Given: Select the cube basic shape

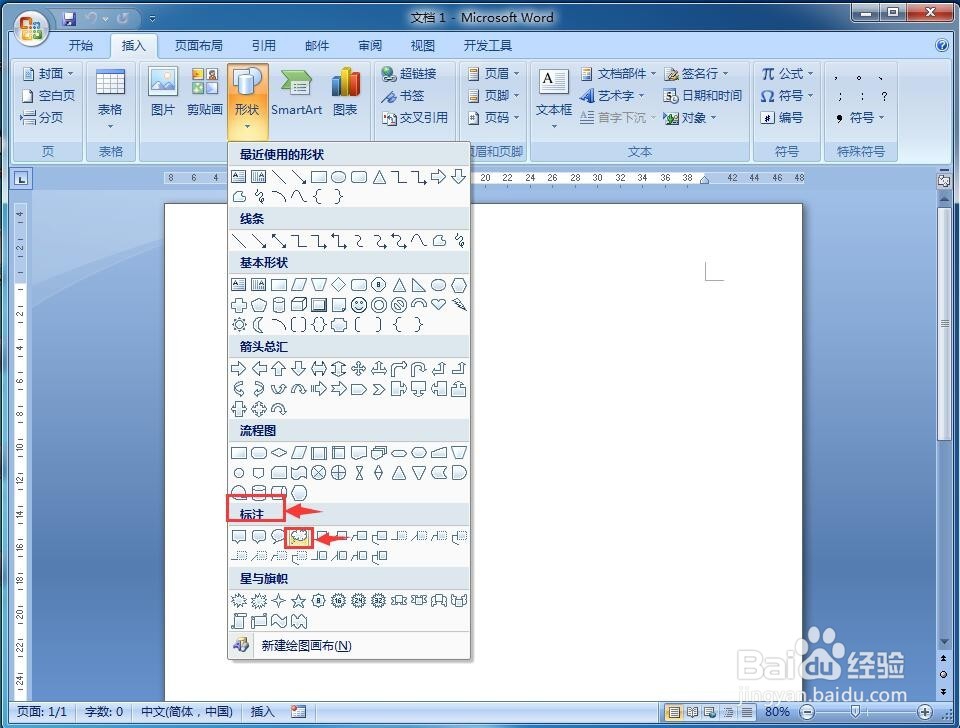Looking at the screenshot, I should (x=299, y=304).
